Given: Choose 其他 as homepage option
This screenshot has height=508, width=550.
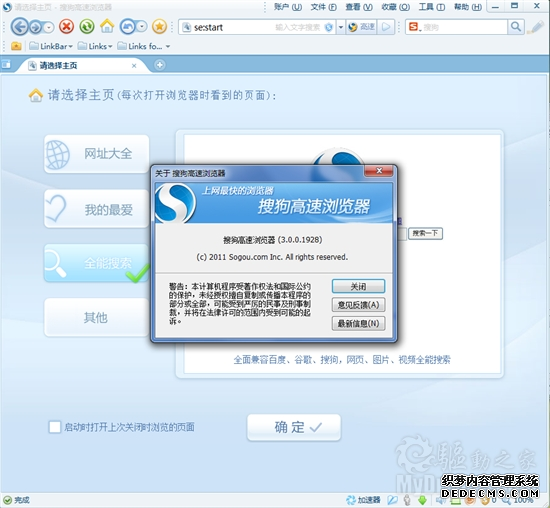Looking at the screenshot, I should click(96, 318).
